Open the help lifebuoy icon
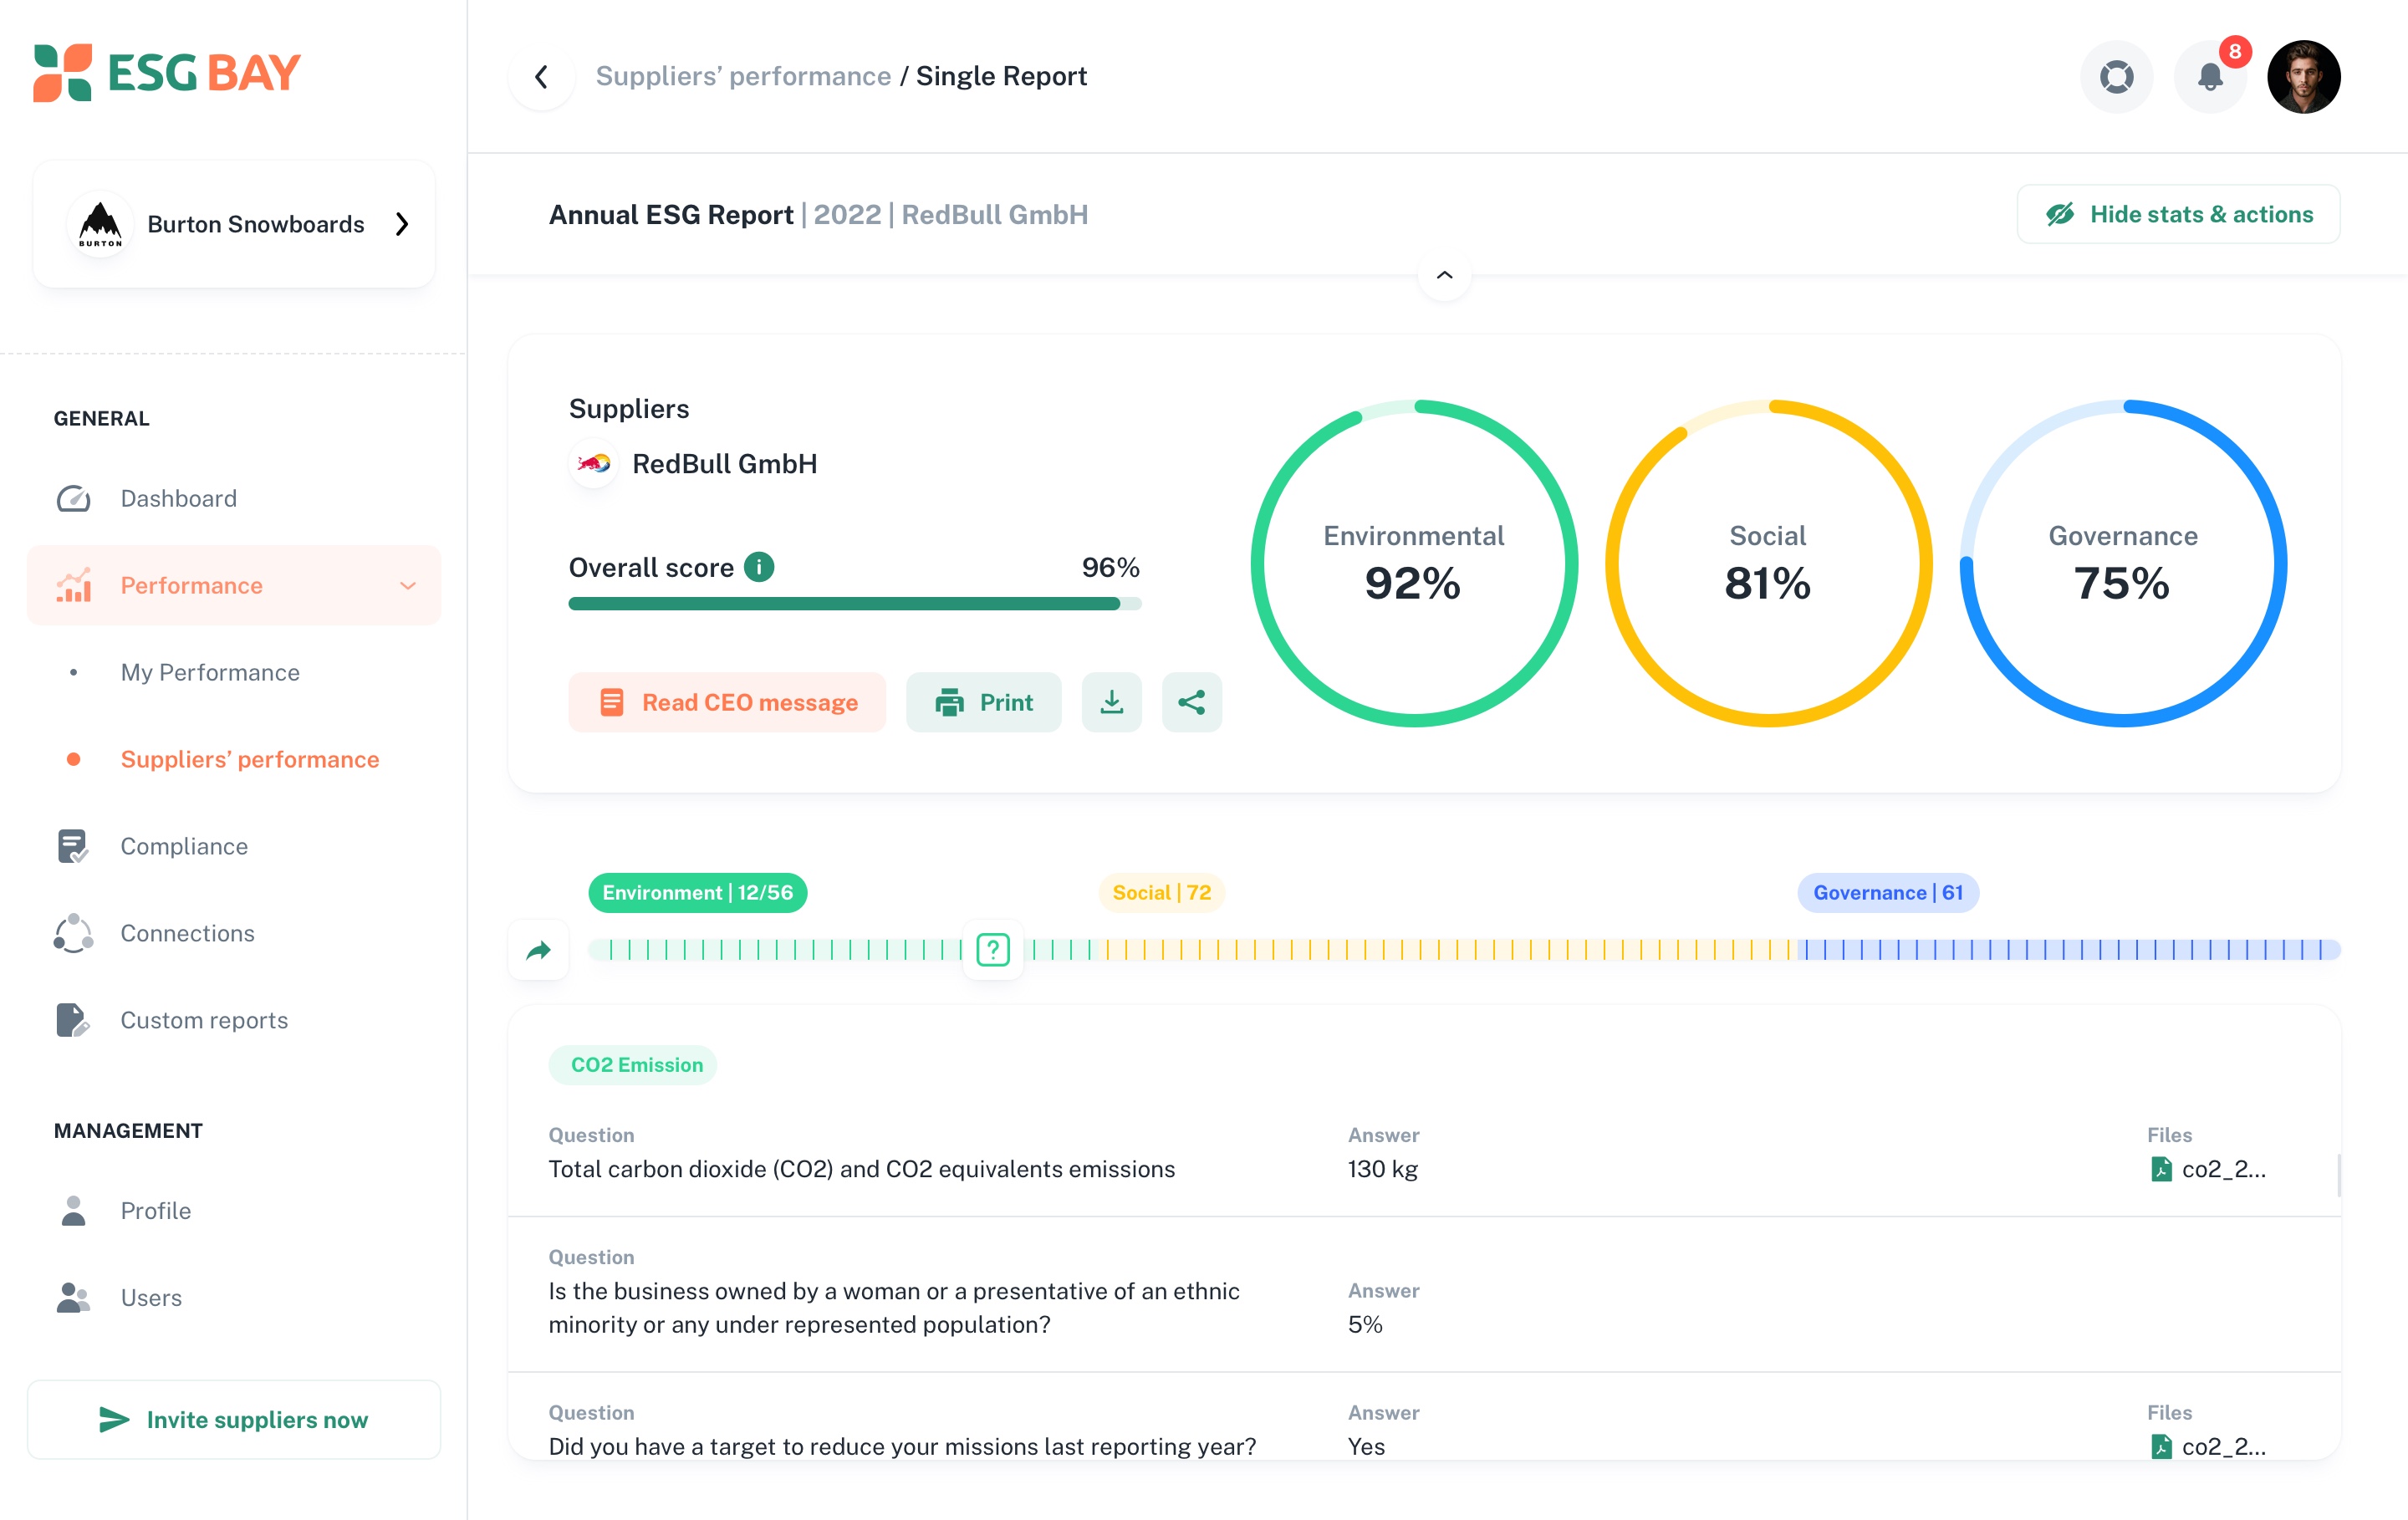The width and height of the screenshot is (2408, 1520). pos(2116,77)
